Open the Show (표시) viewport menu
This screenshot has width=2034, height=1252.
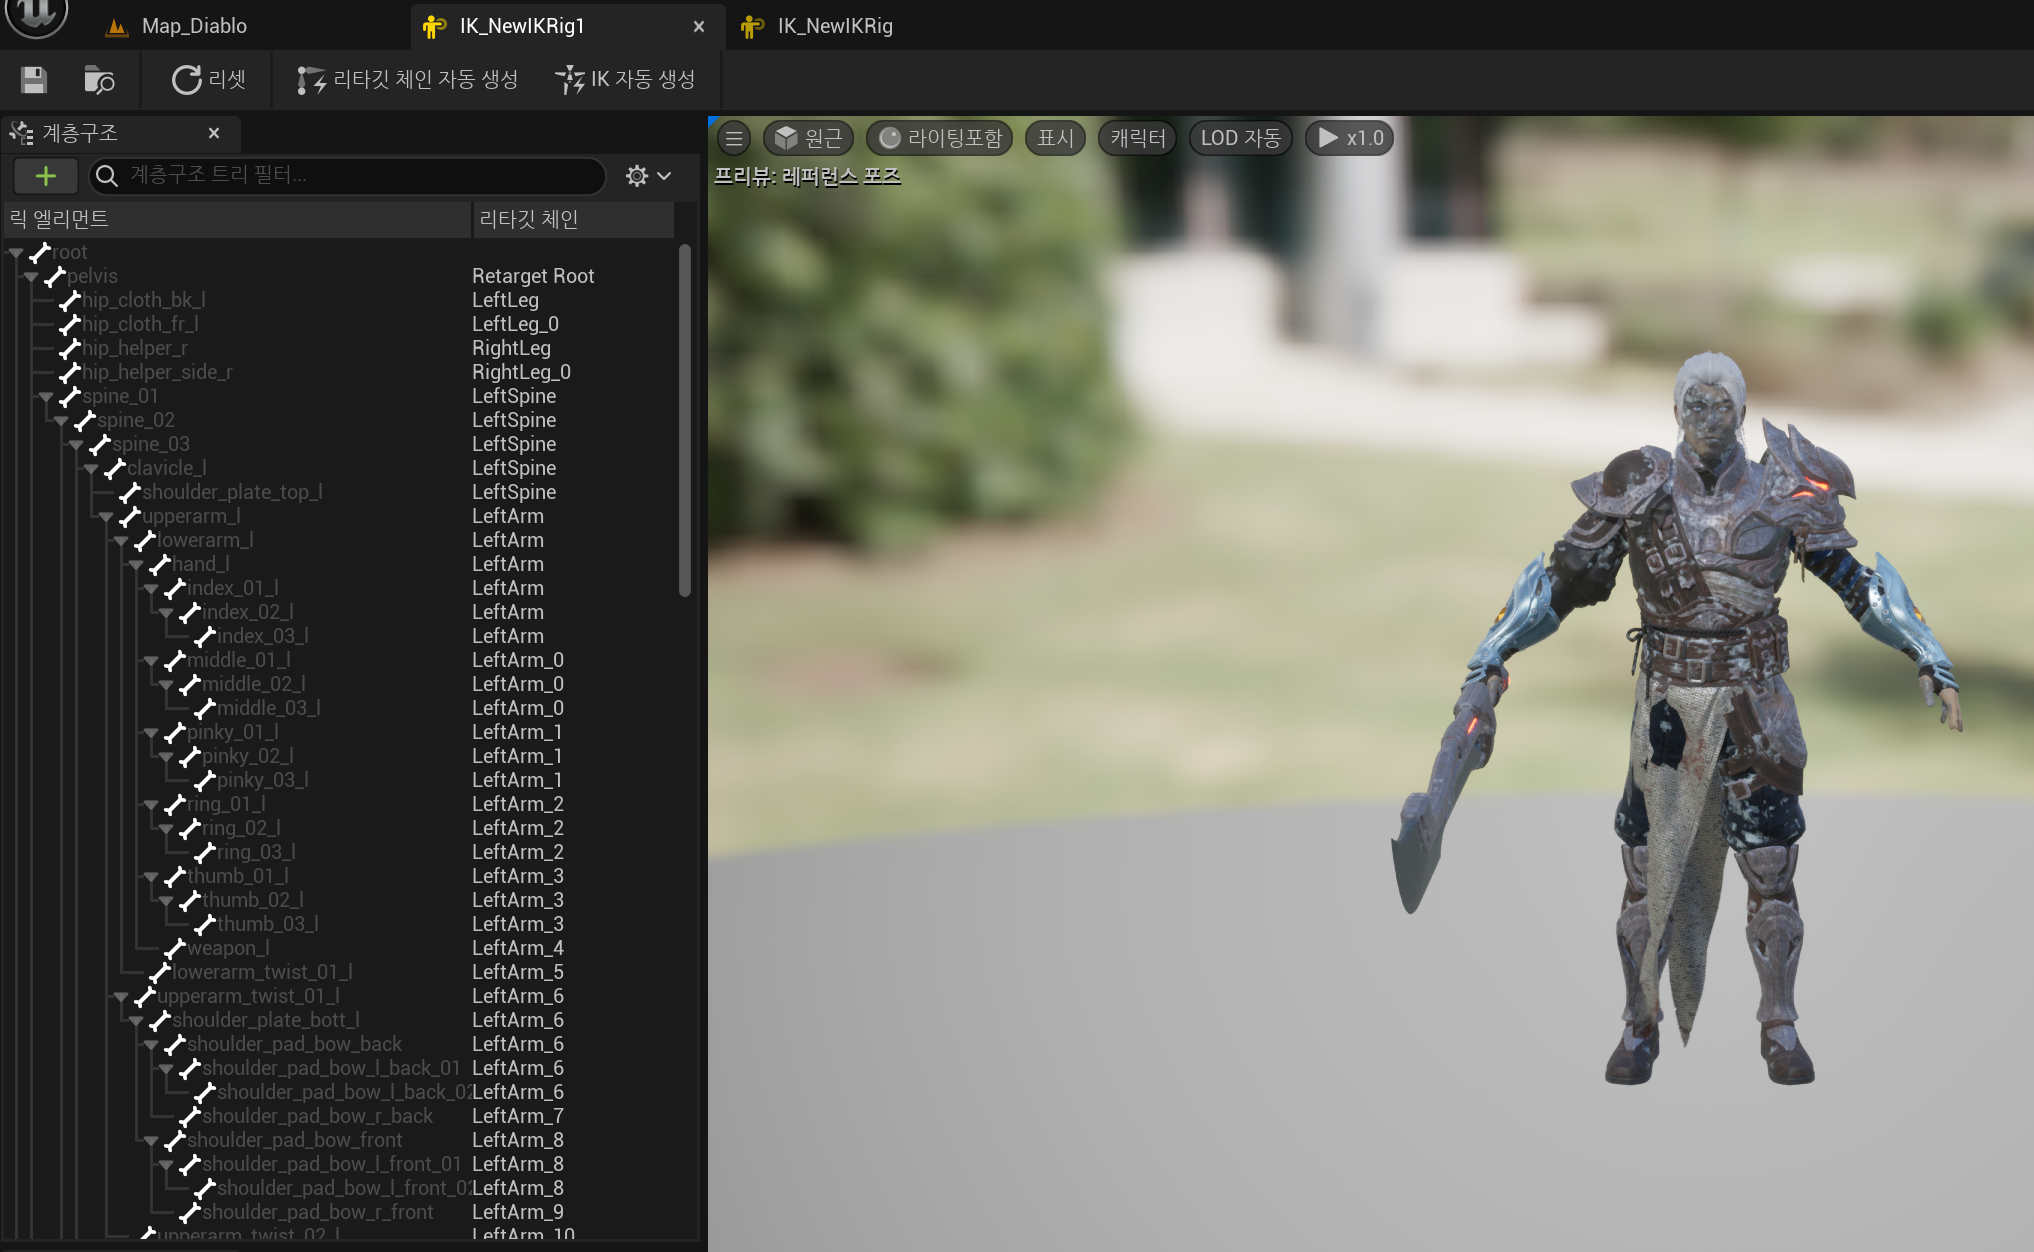[1055, 138]
